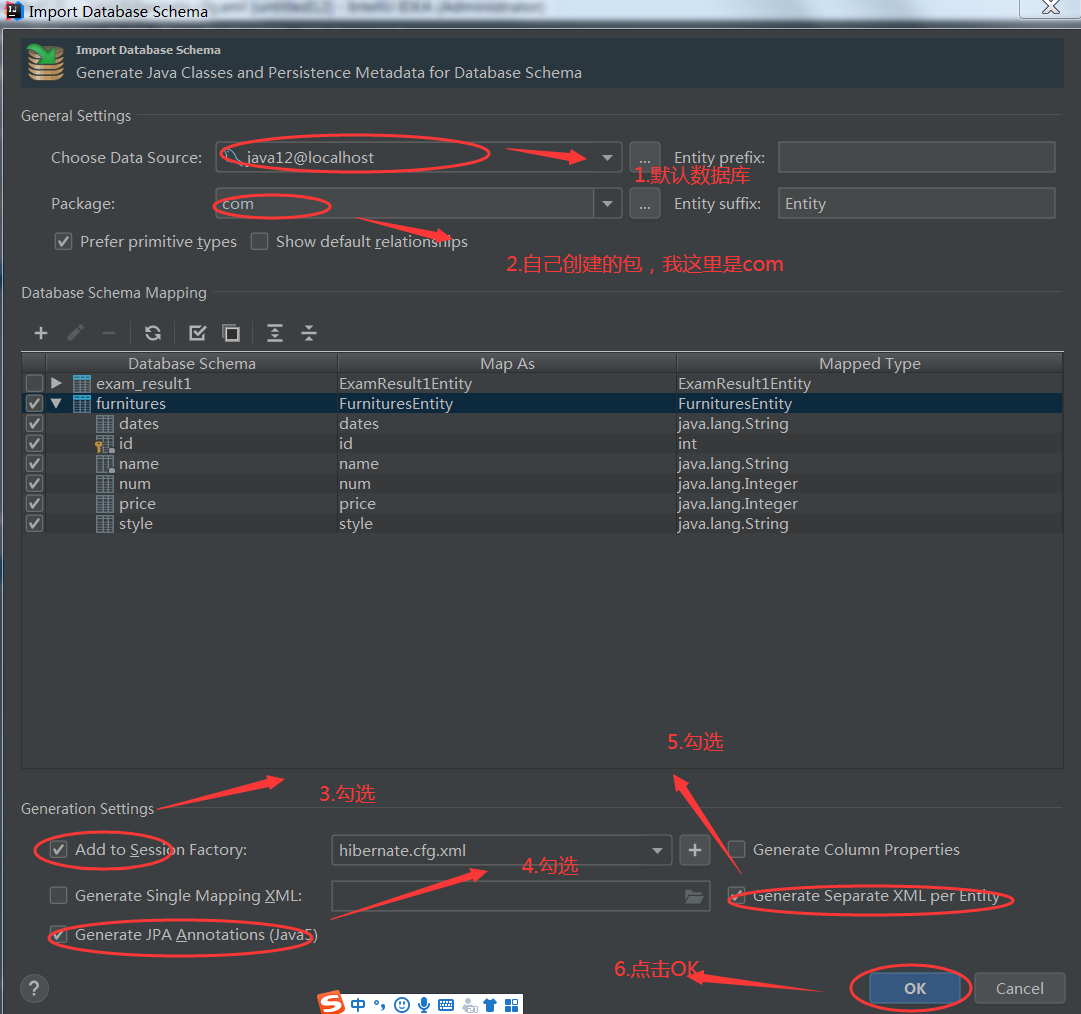
Task: Click the IME user account icon
Action: pyautogui.click(x=469, y=1005)
